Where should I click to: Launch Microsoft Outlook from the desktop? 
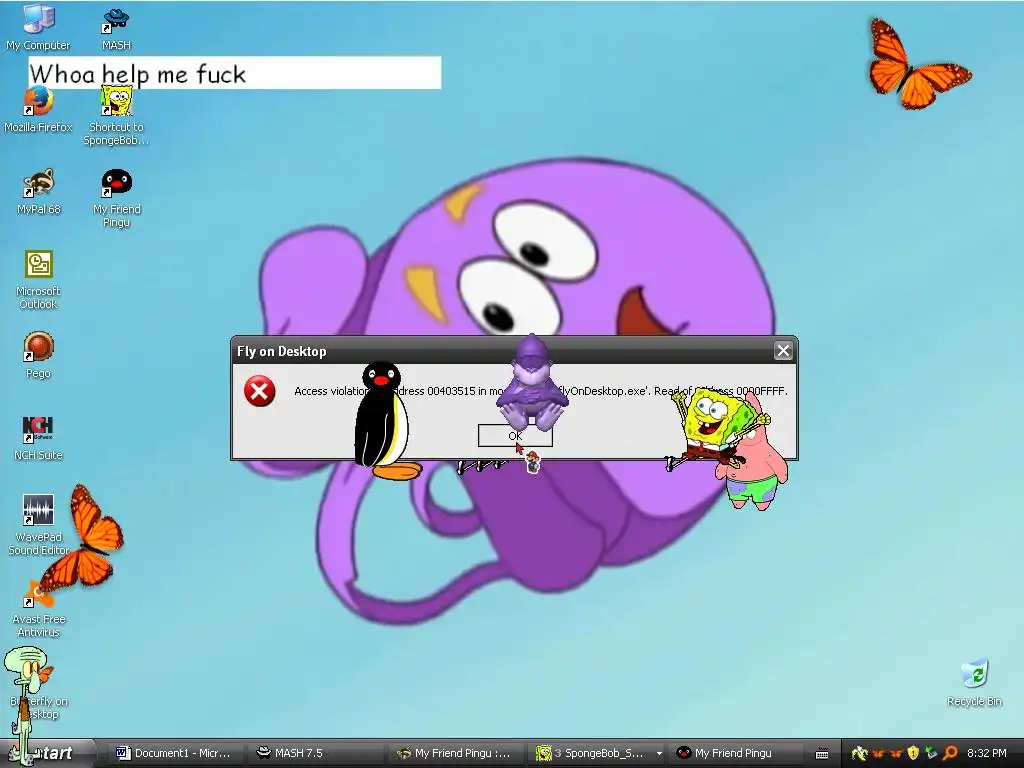38,280
